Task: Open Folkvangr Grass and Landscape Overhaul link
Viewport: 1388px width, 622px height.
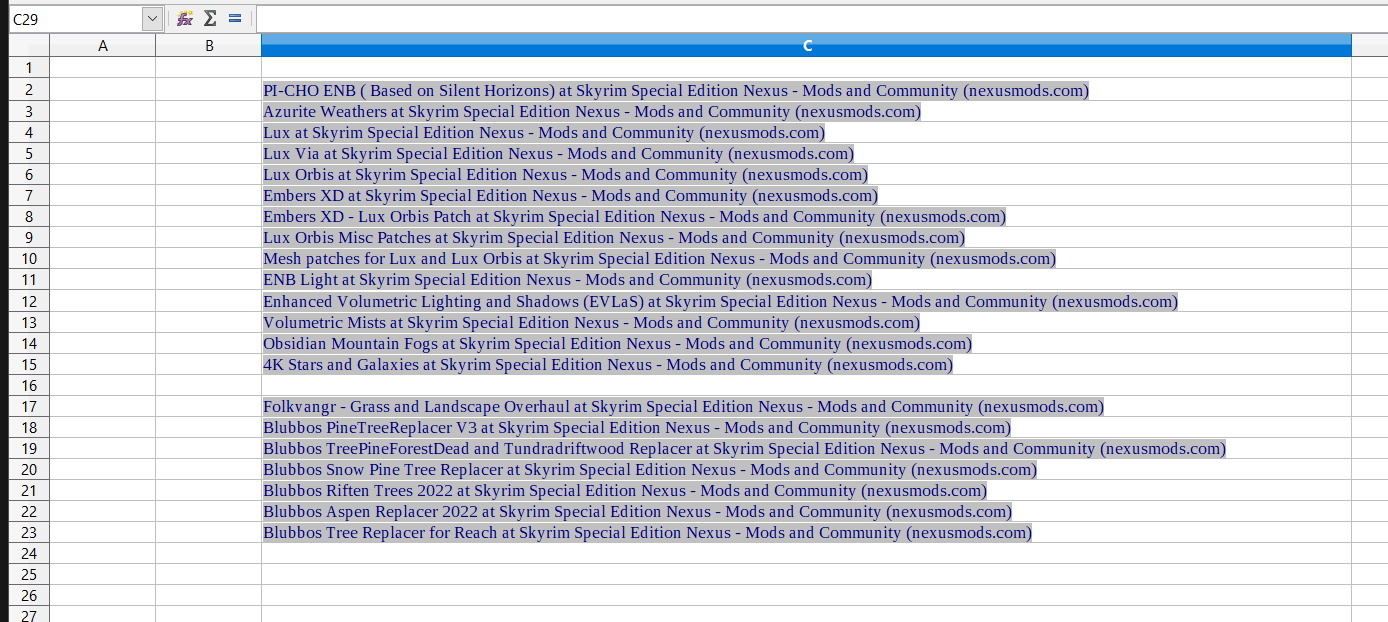Action: [x=684, y=406]
